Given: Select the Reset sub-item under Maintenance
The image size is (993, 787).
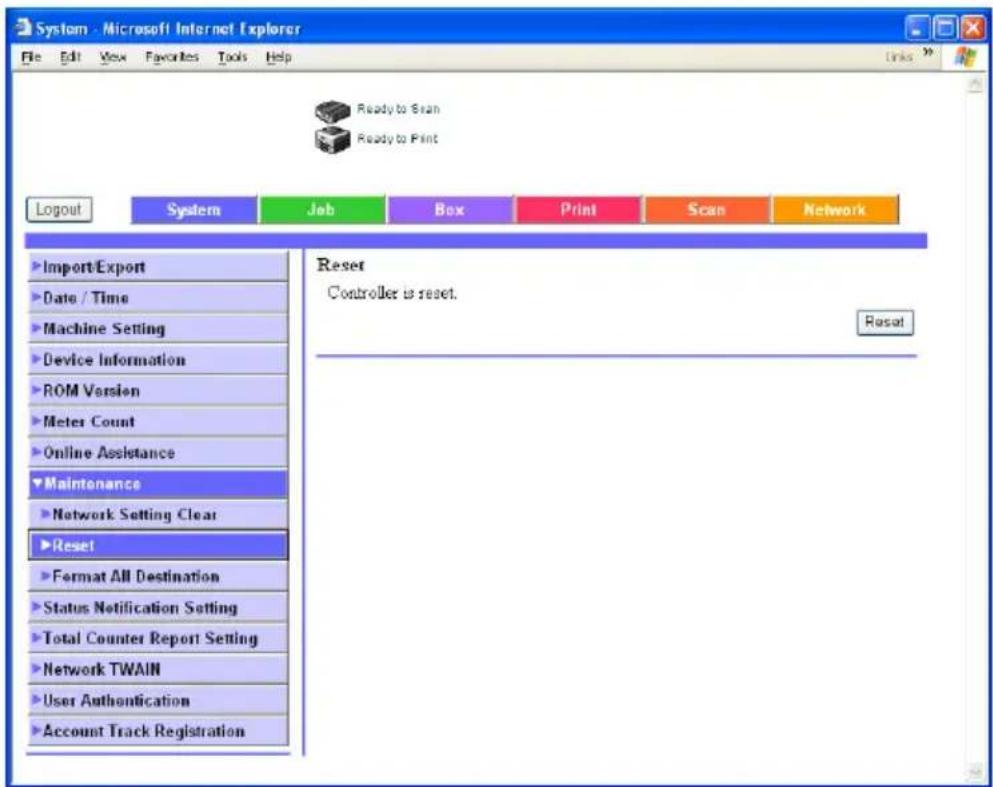Looking at the screenshot, I should 158,546.
